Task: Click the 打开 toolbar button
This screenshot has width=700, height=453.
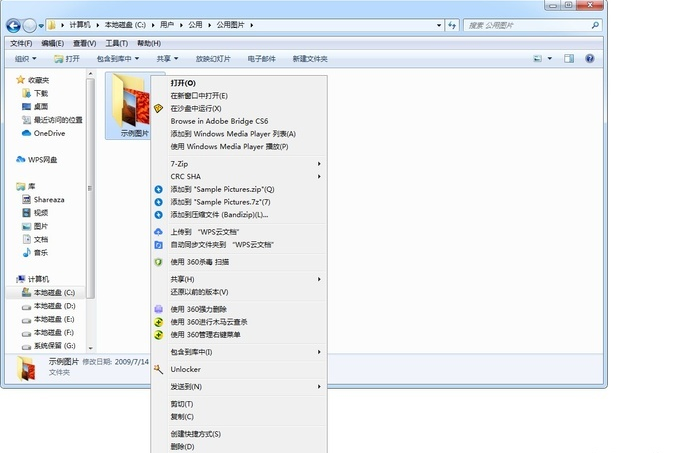Action: pos(67,59)
